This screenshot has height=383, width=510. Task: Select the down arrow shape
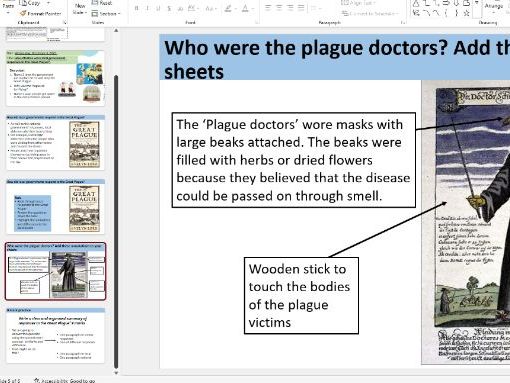(456, 3)
